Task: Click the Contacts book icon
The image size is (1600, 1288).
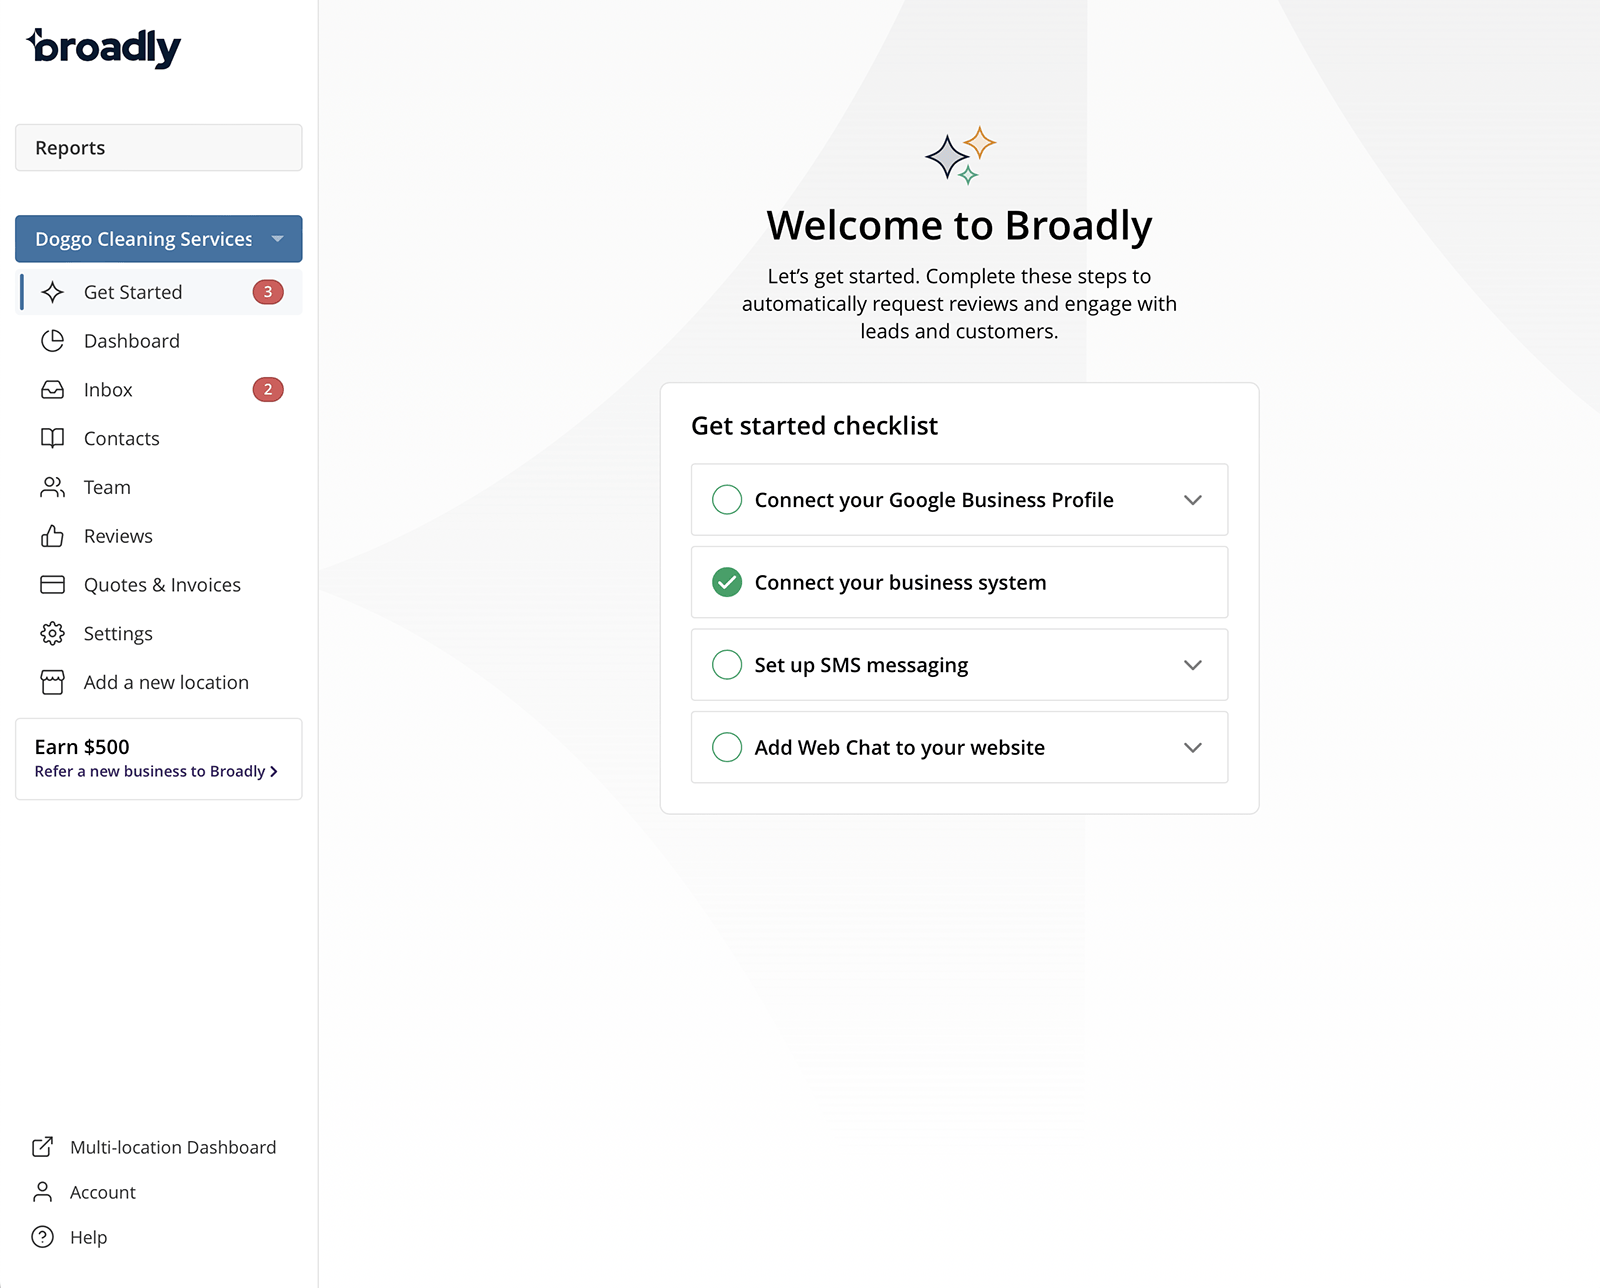Action: (x=52, y=438)
